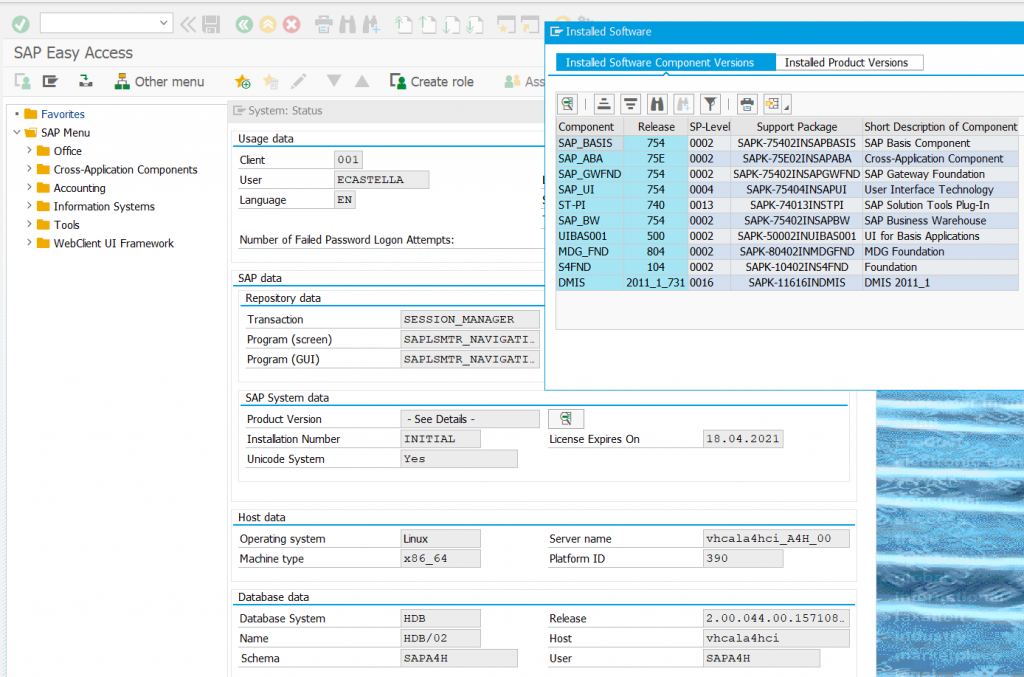1024x677 pixels.
Task: Click the Save diskette icon
Action: pos(211,25)
